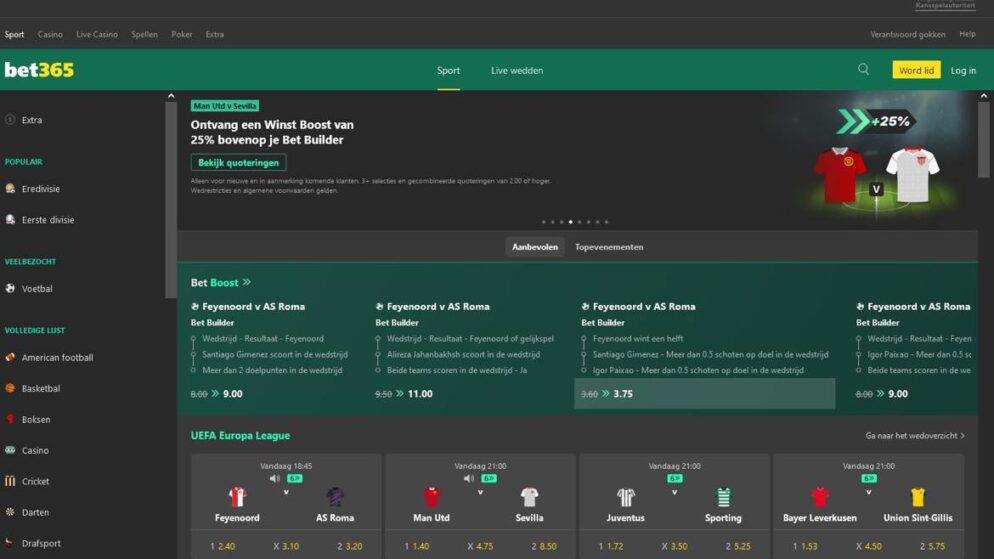Bet on Bayer Leverkusen win at 1.53
Viewport: 994px width, 559px height.
pos(805,546)
